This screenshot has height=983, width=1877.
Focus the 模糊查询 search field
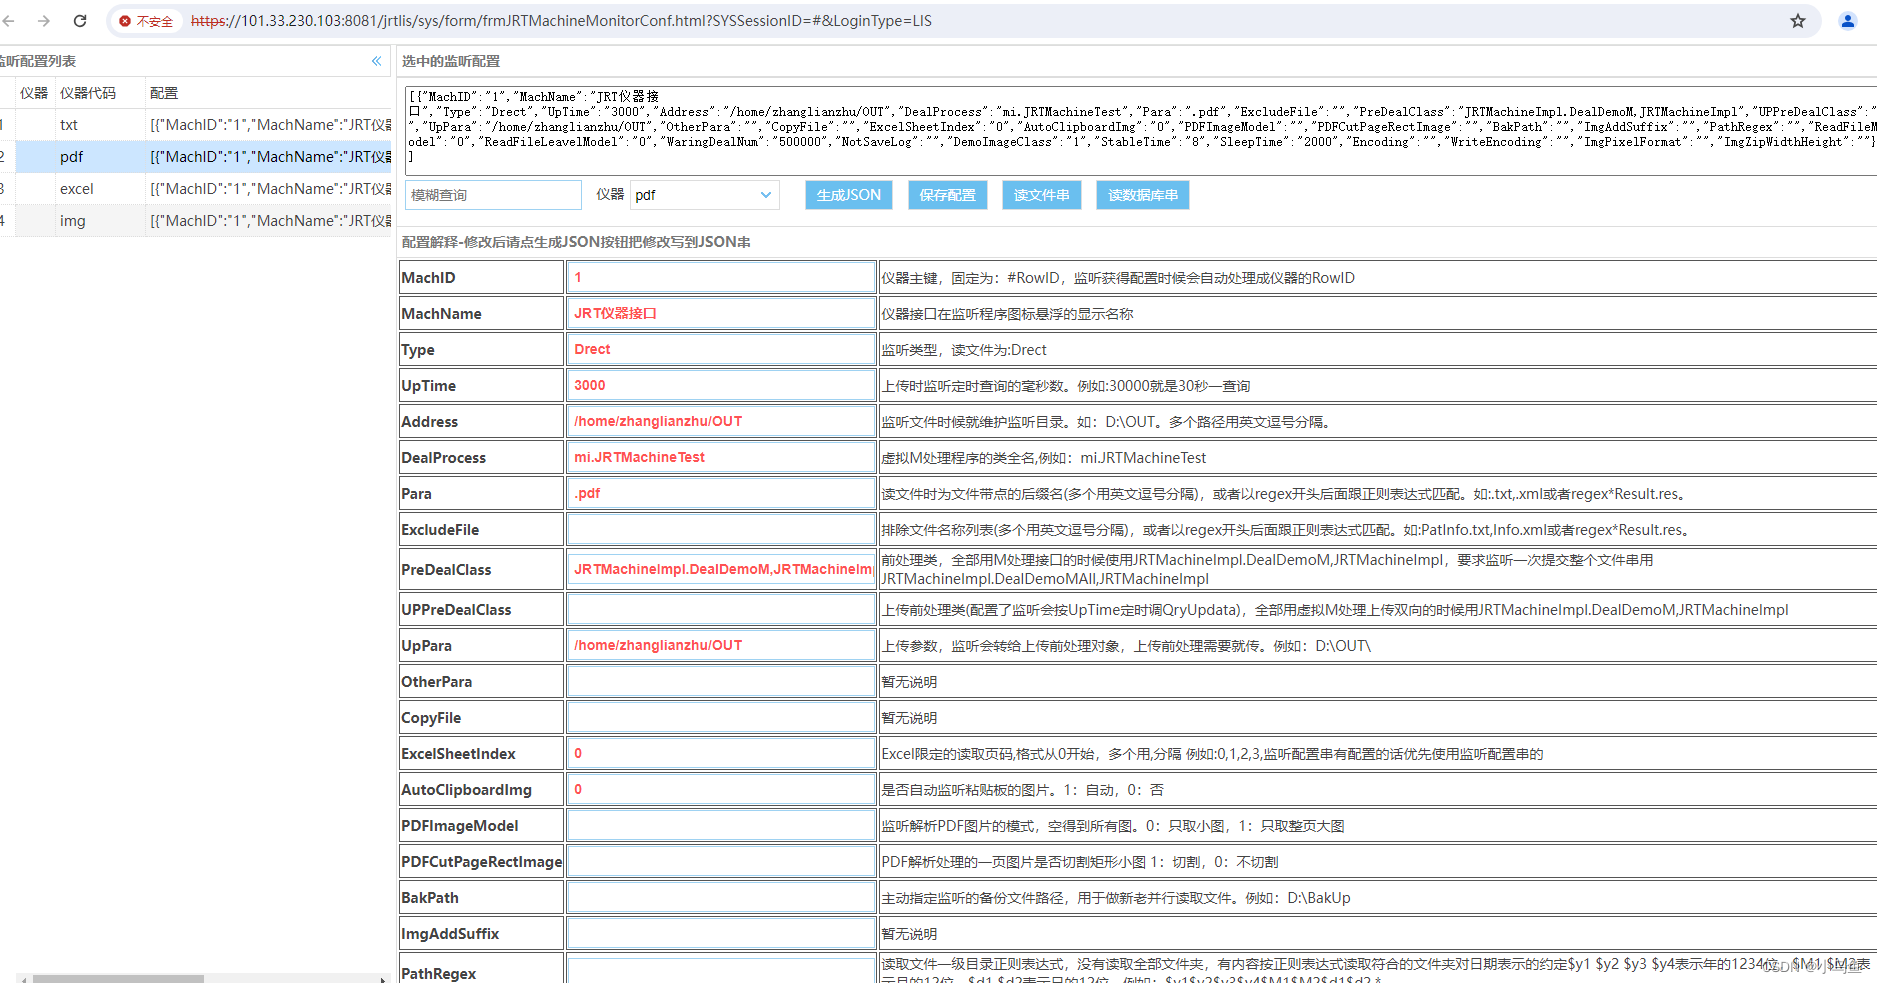pyautogui.click(x=493, y=195)
